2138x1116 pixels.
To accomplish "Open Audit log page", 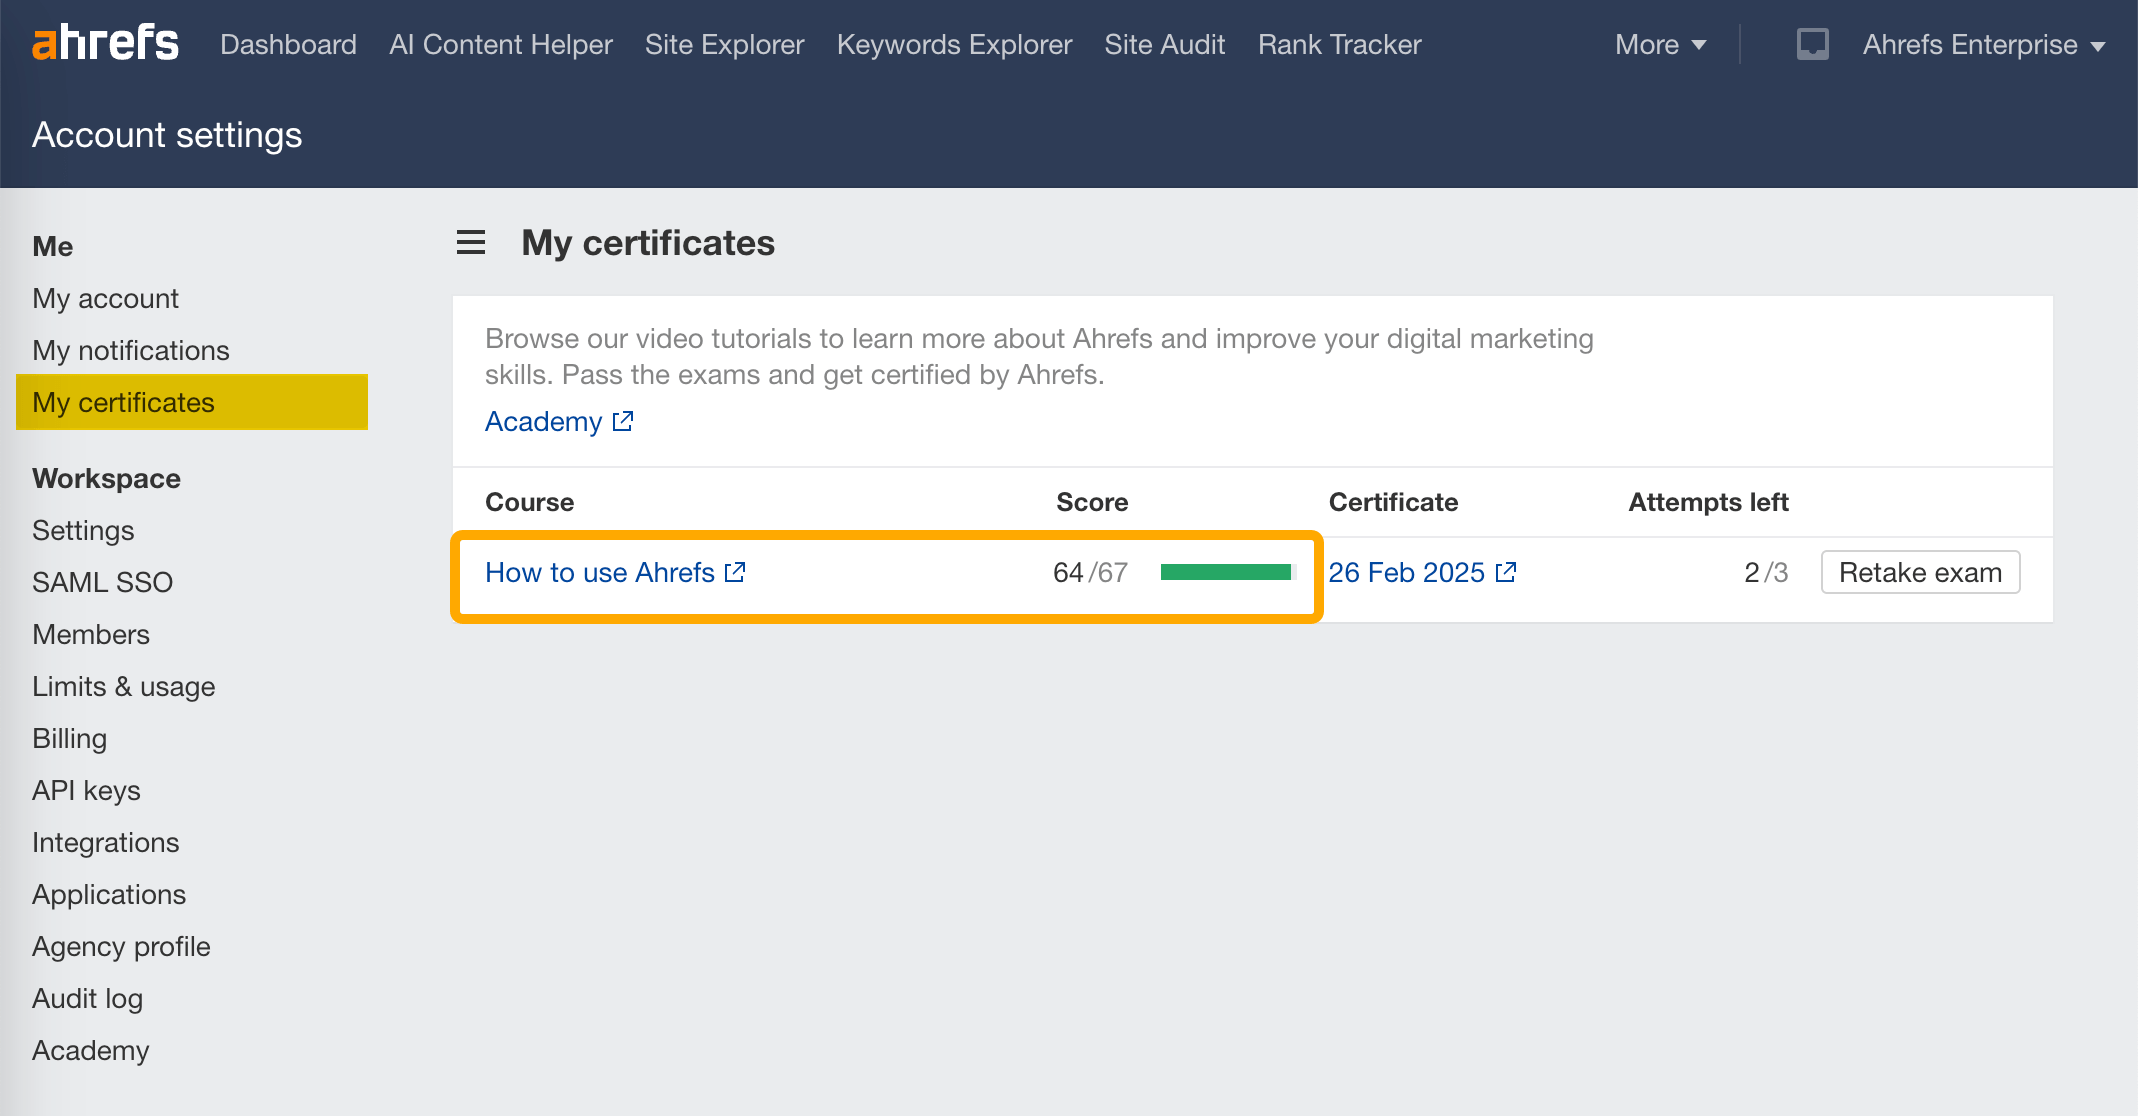I will pos(87,998).
